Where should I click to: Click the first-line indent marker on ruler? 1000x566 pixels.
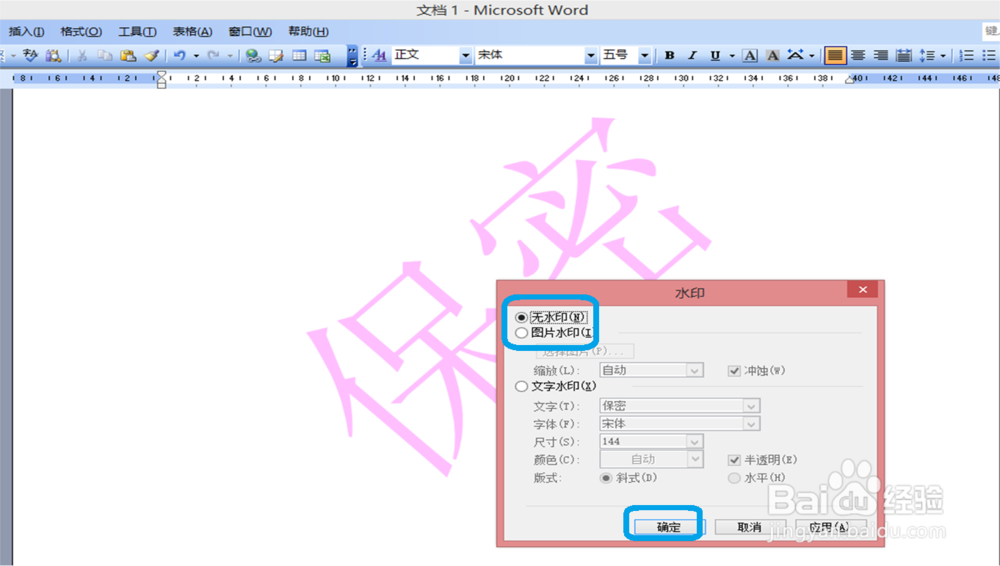(161, 75)
